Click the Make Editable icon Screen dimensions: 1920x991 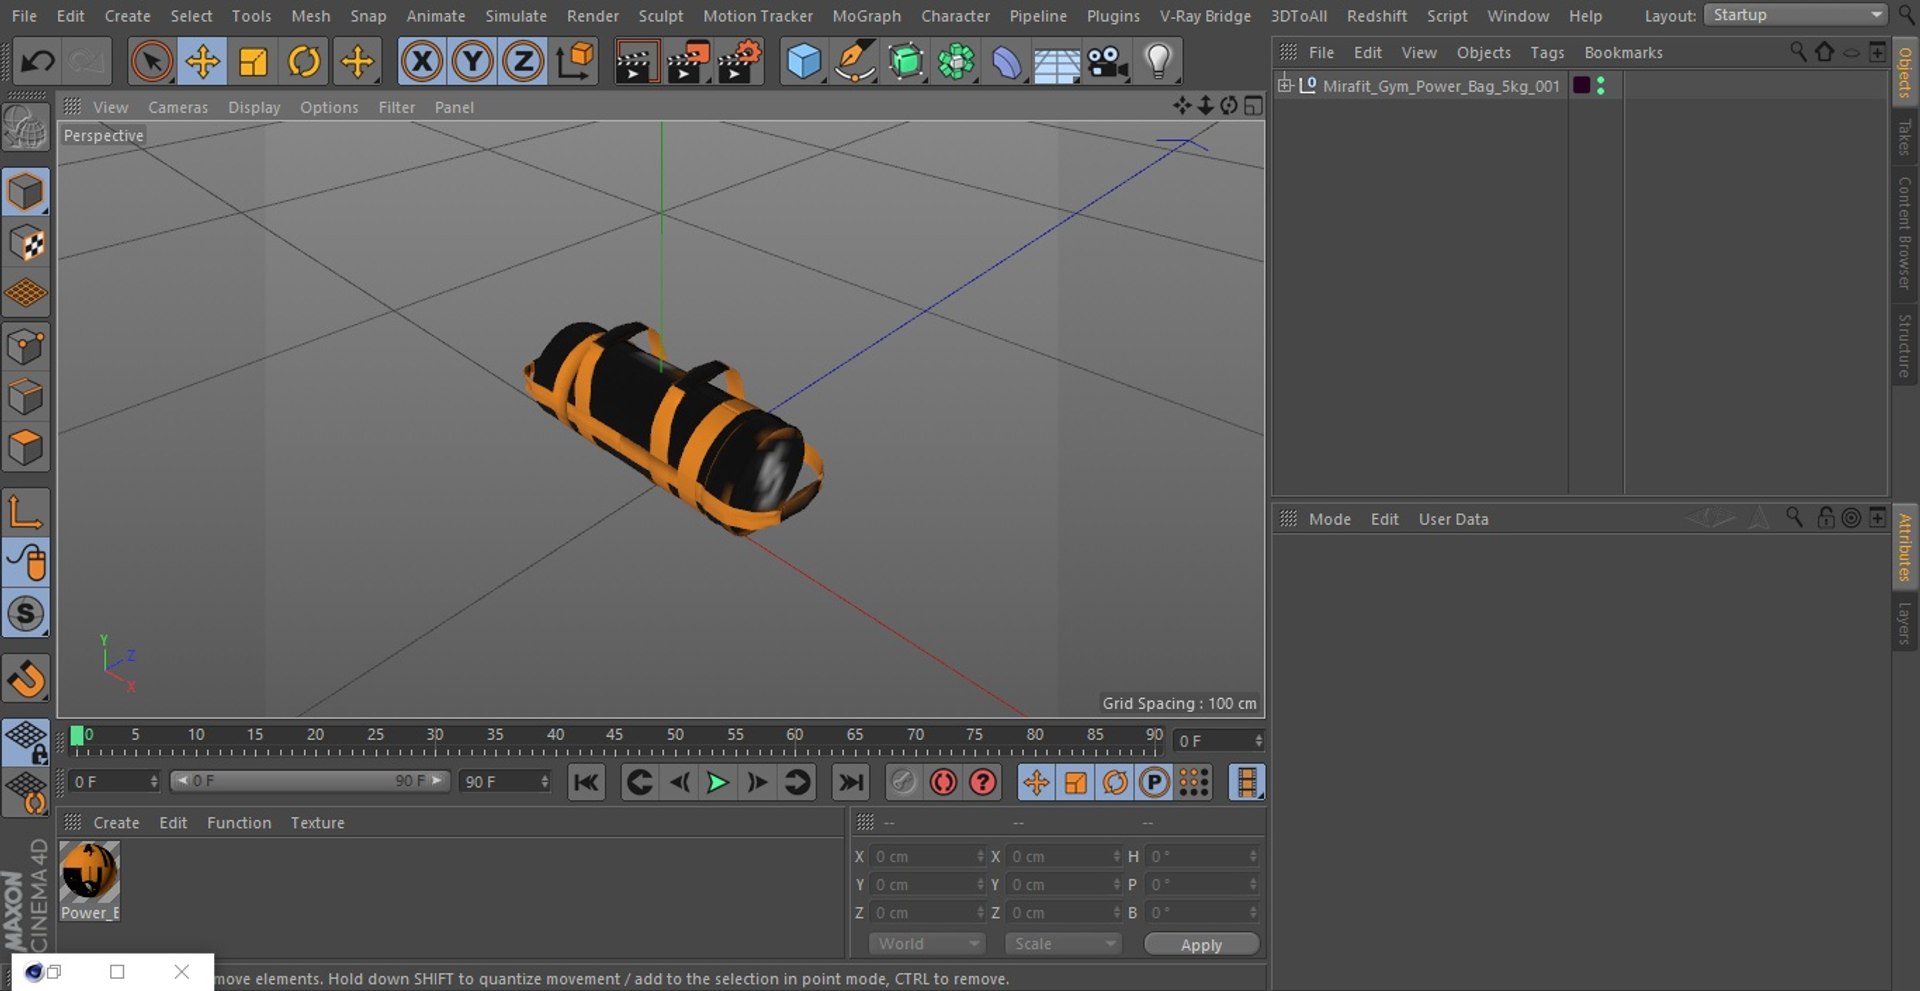click(25, 129)
